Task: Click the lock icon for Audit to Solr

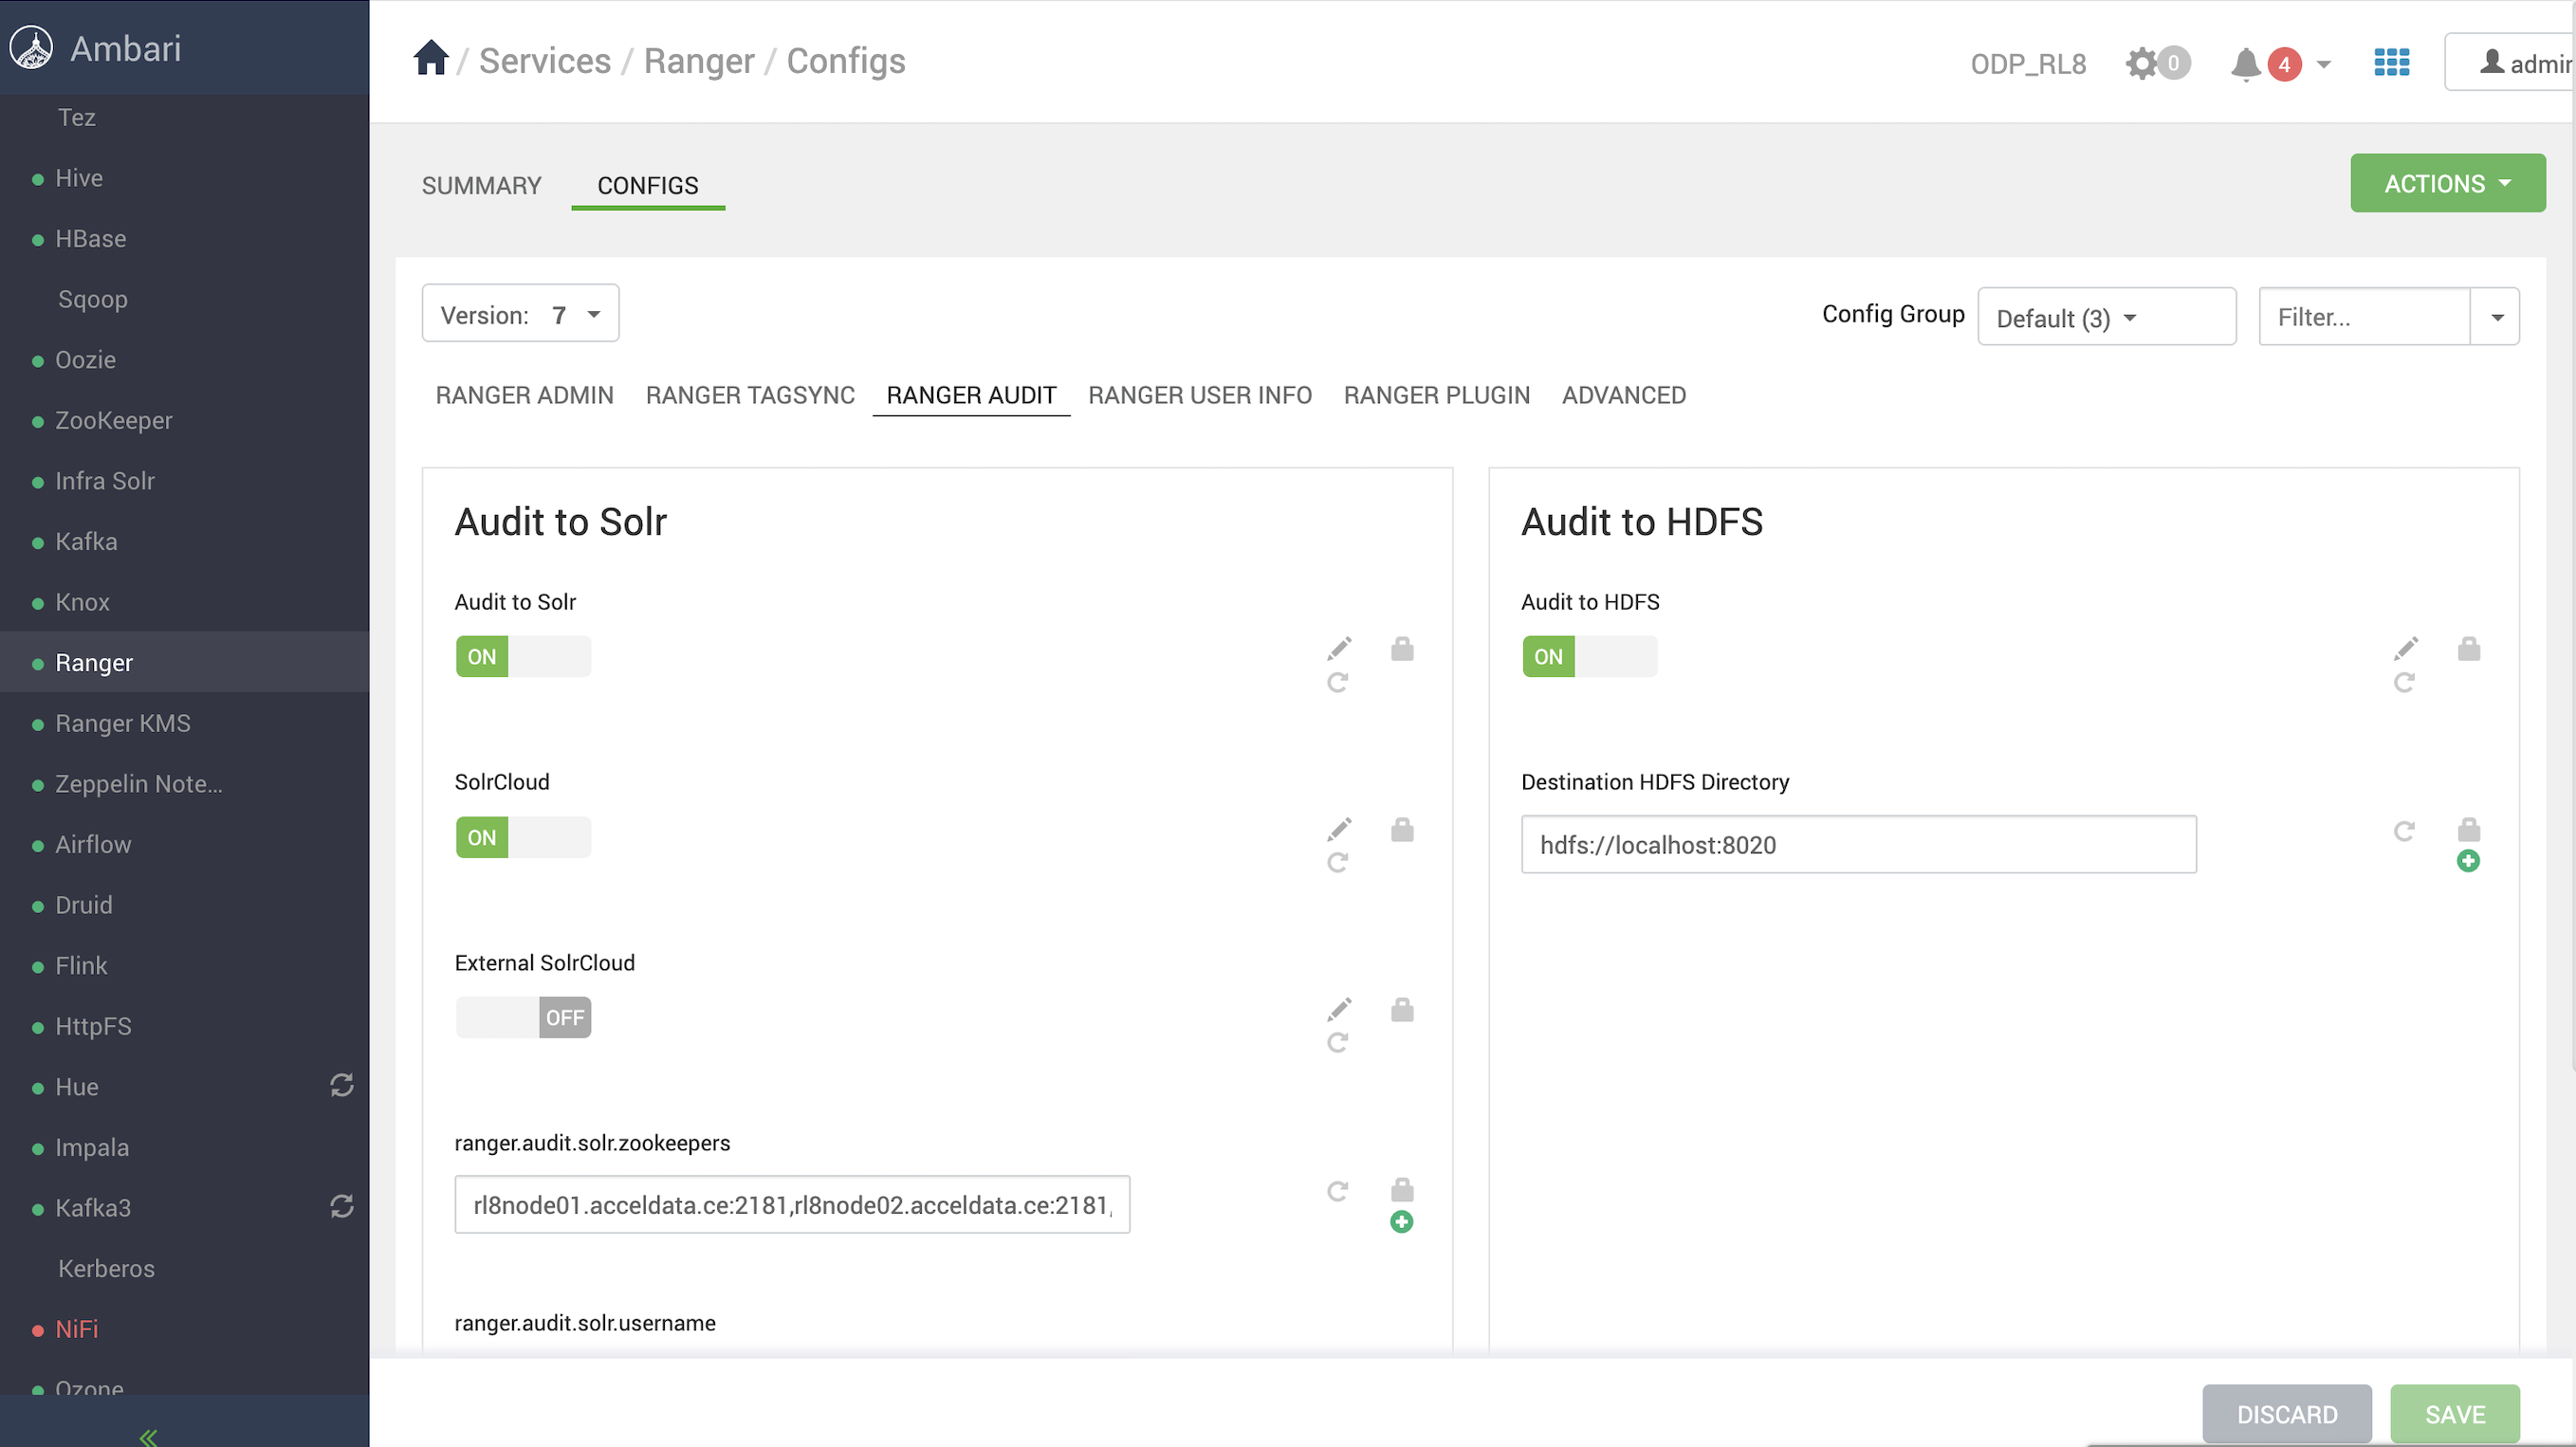Action: point(1402,648)
